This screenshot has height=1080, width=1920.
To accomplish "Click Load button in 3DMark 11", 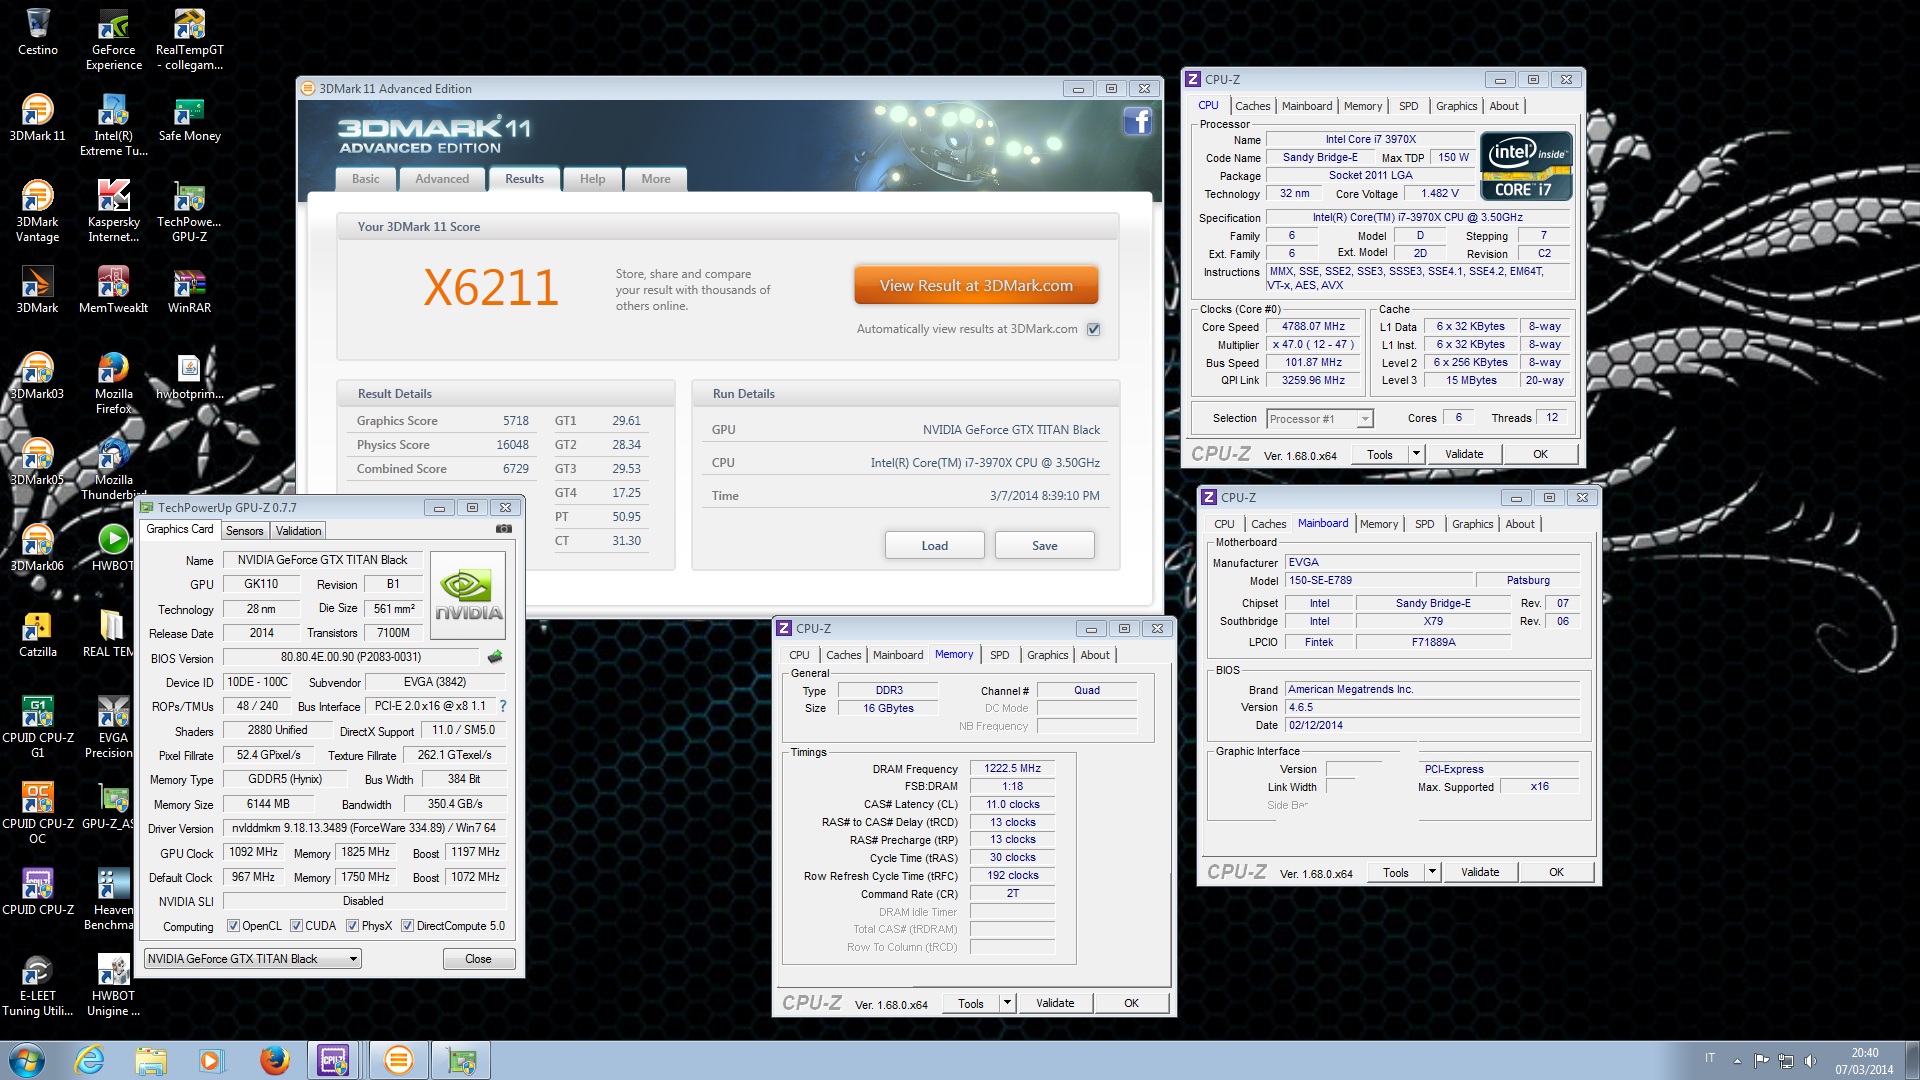I will [934, 546].
